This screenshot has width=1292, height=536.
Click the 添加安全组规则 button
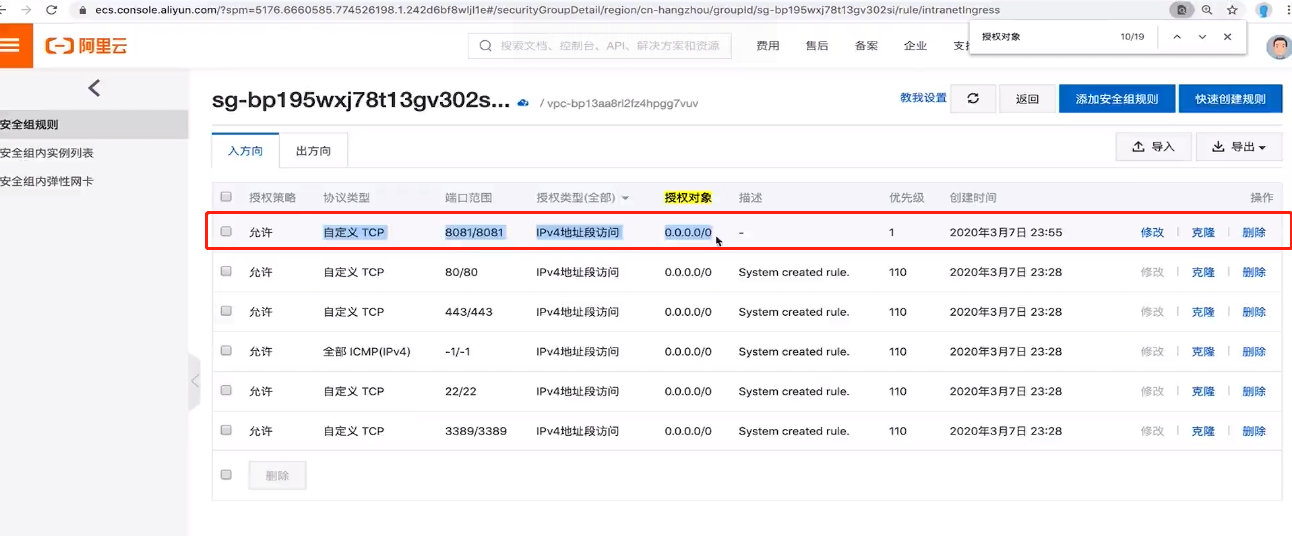[x=1116, y=98]
